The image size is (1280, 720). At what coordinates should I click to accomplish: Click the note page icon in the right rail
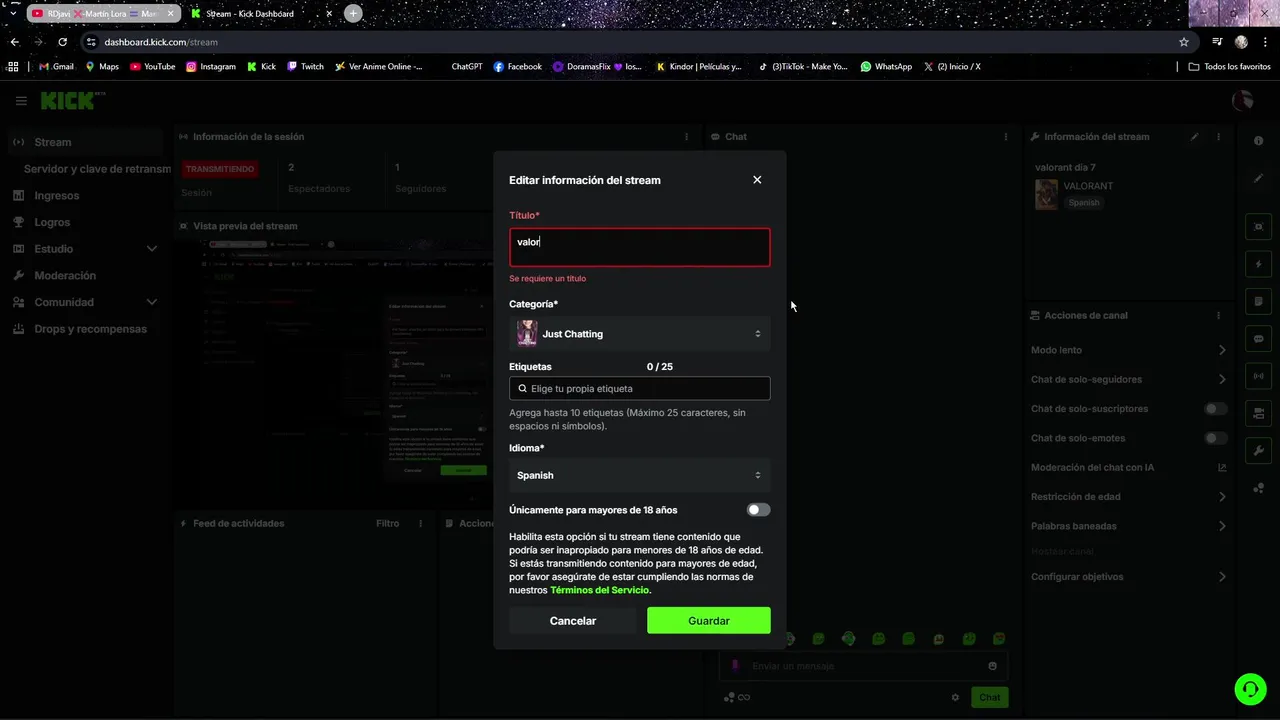click(1258, 301)
